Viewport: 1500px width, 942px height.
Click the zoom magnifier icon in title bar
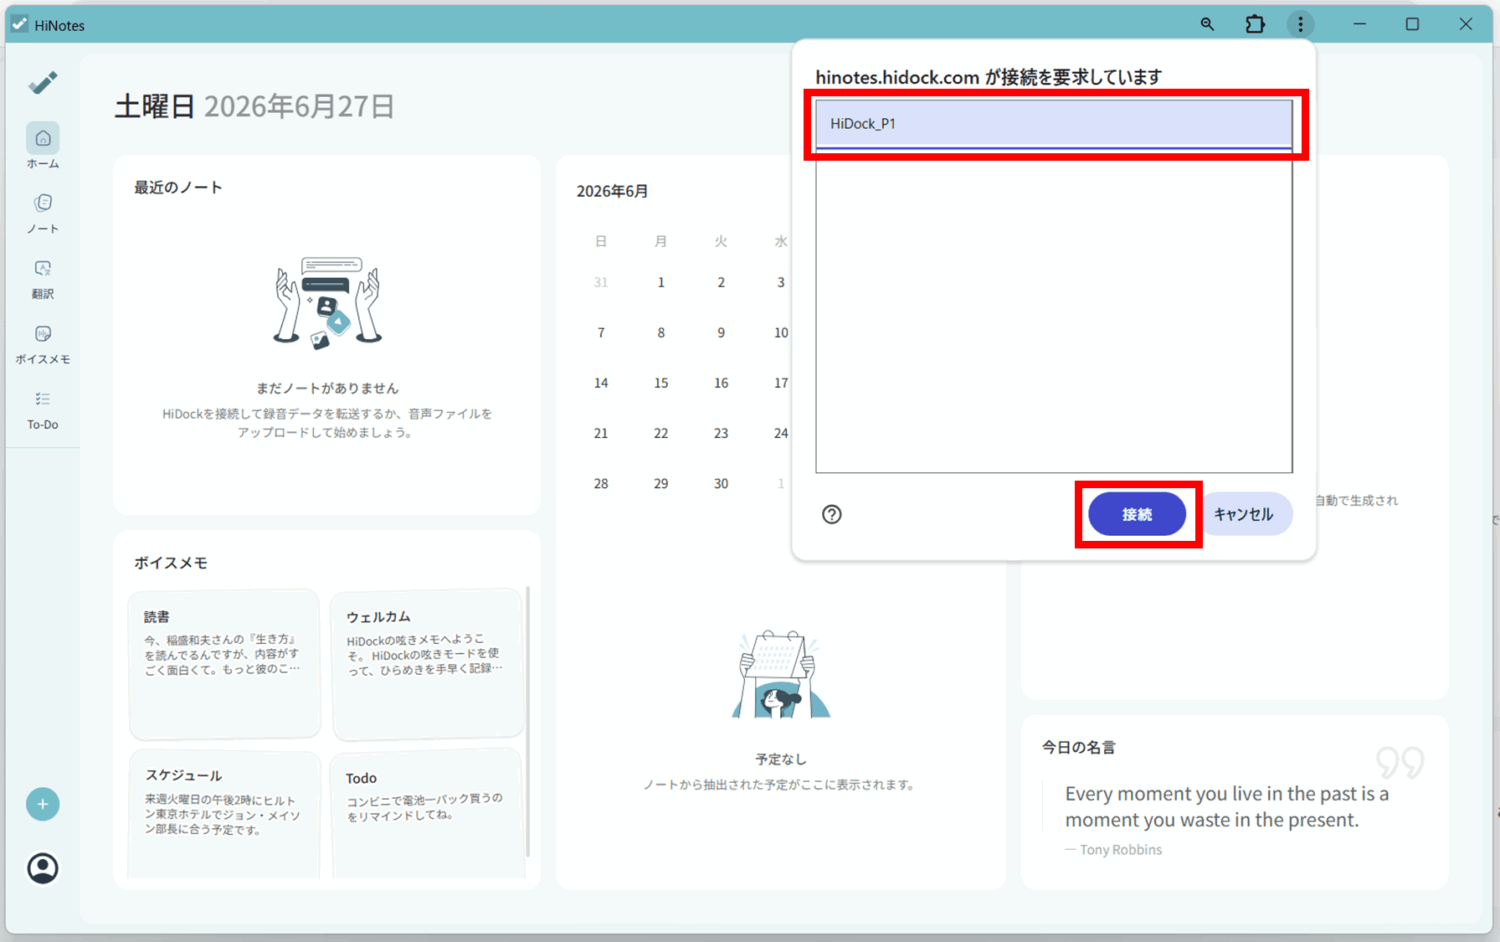click(1207, 24)
